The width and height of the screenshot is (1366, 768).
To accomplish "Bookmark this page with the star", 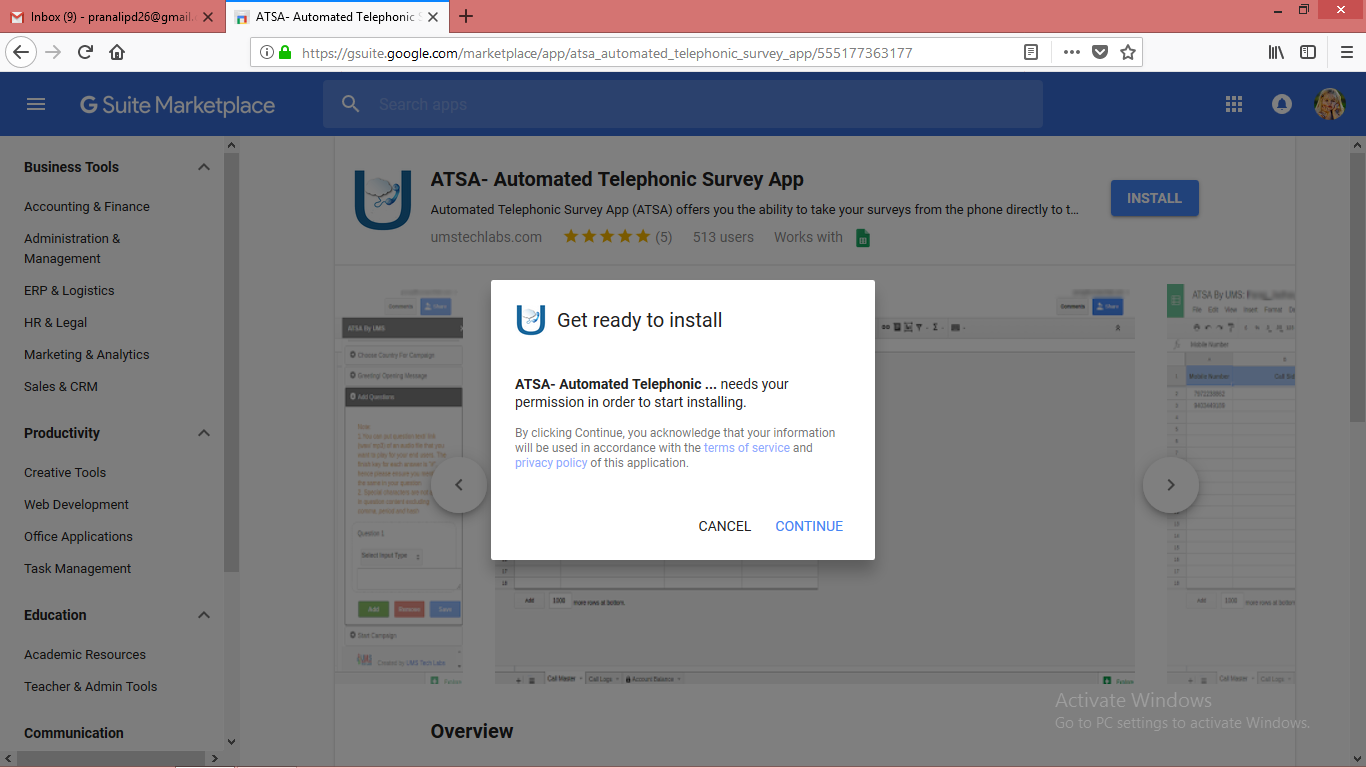I will coord(1128,52).
